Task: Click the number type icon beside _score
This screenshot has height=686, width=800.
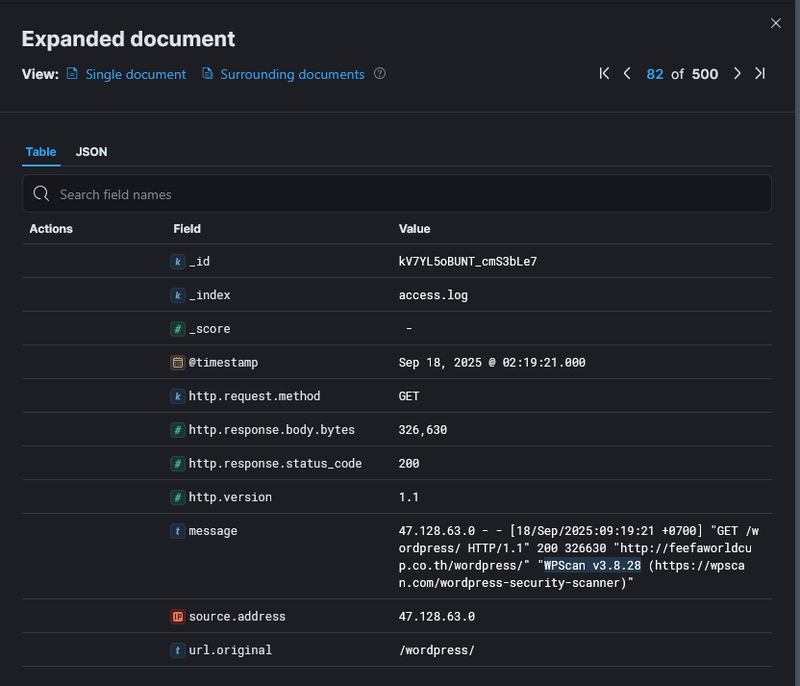Action: (177, 329)
